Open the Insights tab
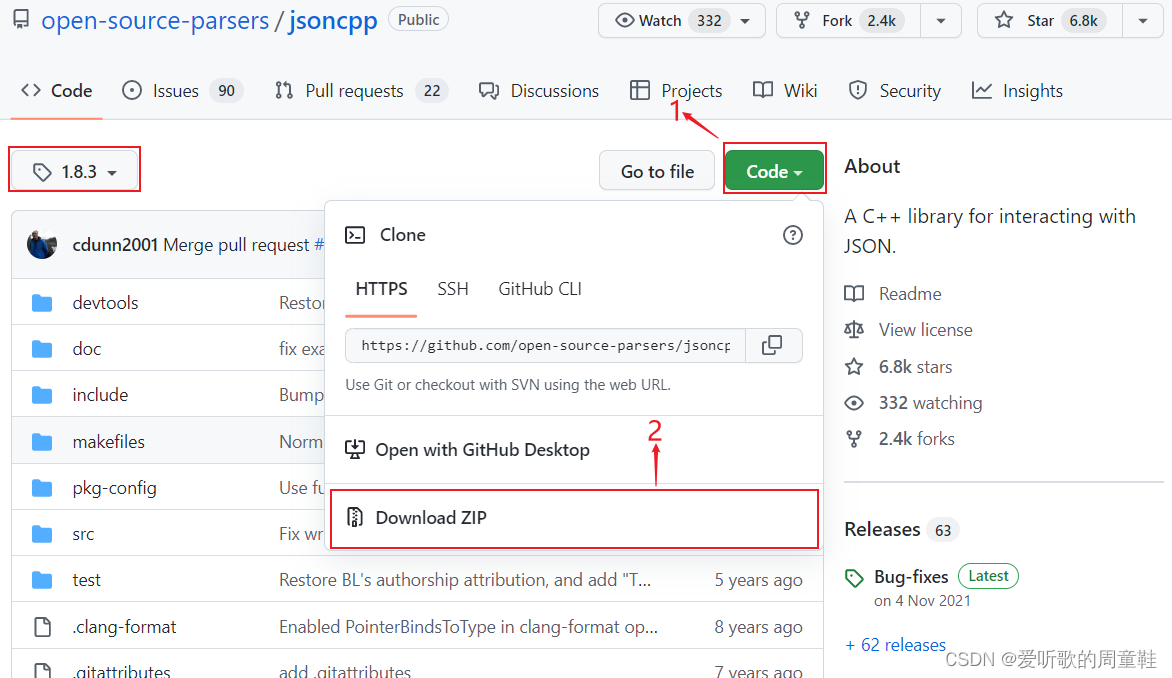Viewport: 1172px width, 678px height. point(1017,90)
